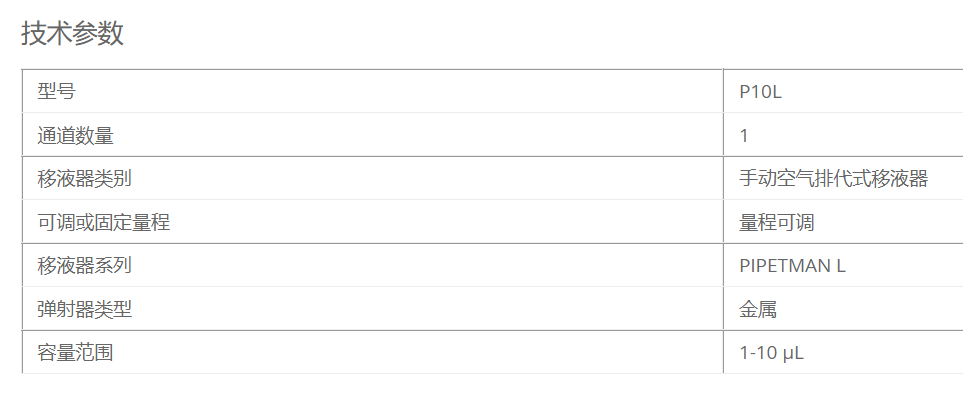The height and width of the screenshot is (416, 963).
Task: Click the last row of the specs table
Action: [x=400, y=353]
